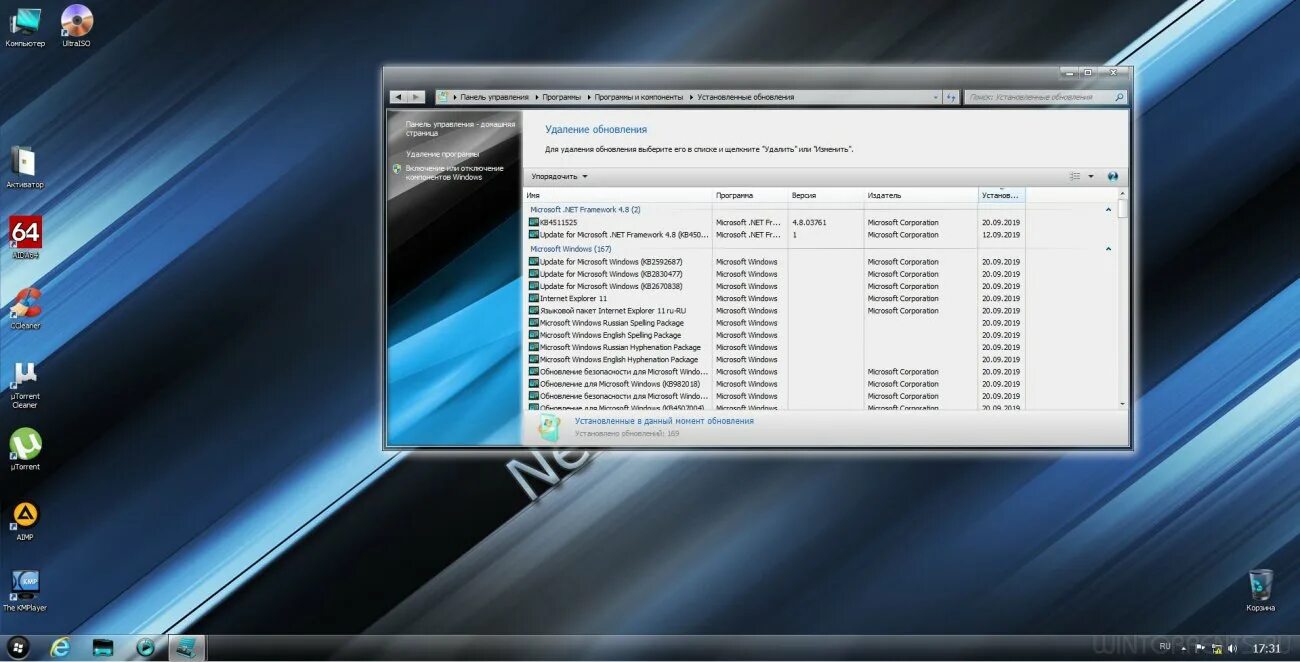Open the help question-mark button

pos(1113,177)
